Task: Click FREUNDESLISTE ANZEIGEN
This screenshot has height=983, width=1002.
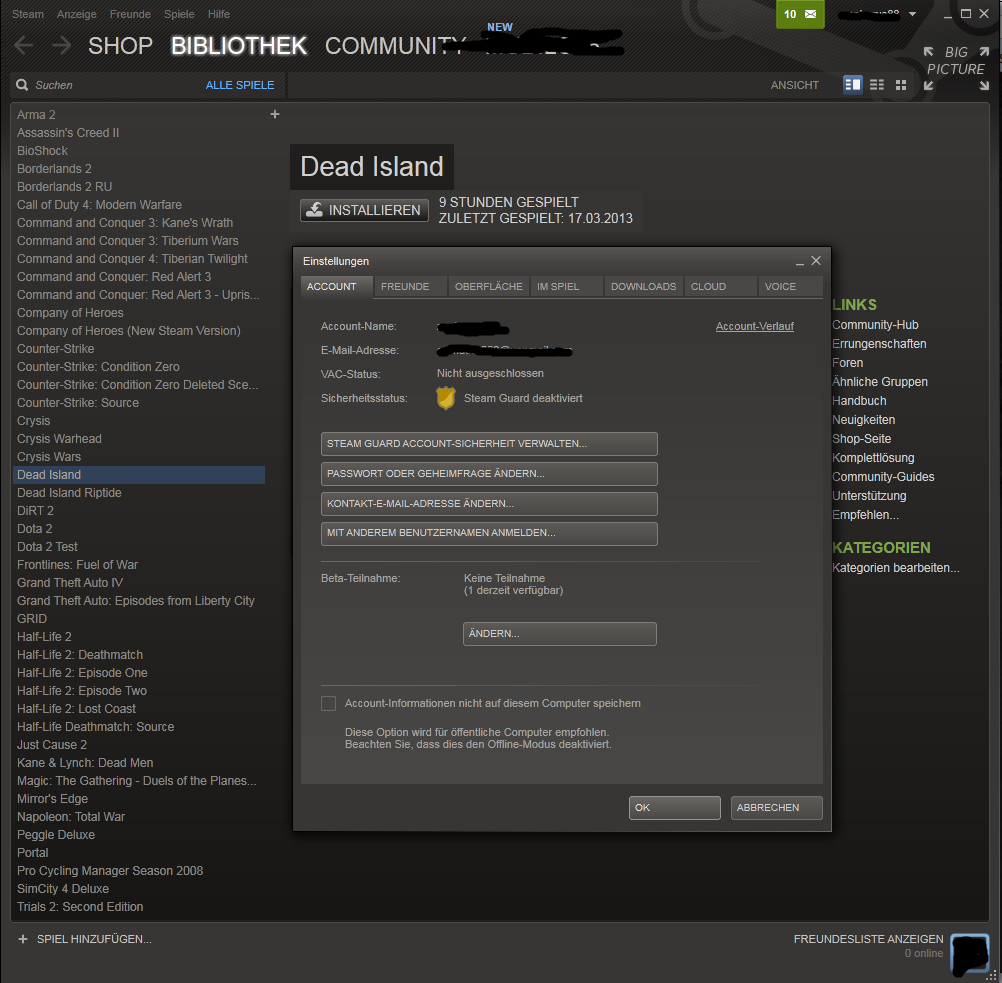Action: click(x=868, y=939)
